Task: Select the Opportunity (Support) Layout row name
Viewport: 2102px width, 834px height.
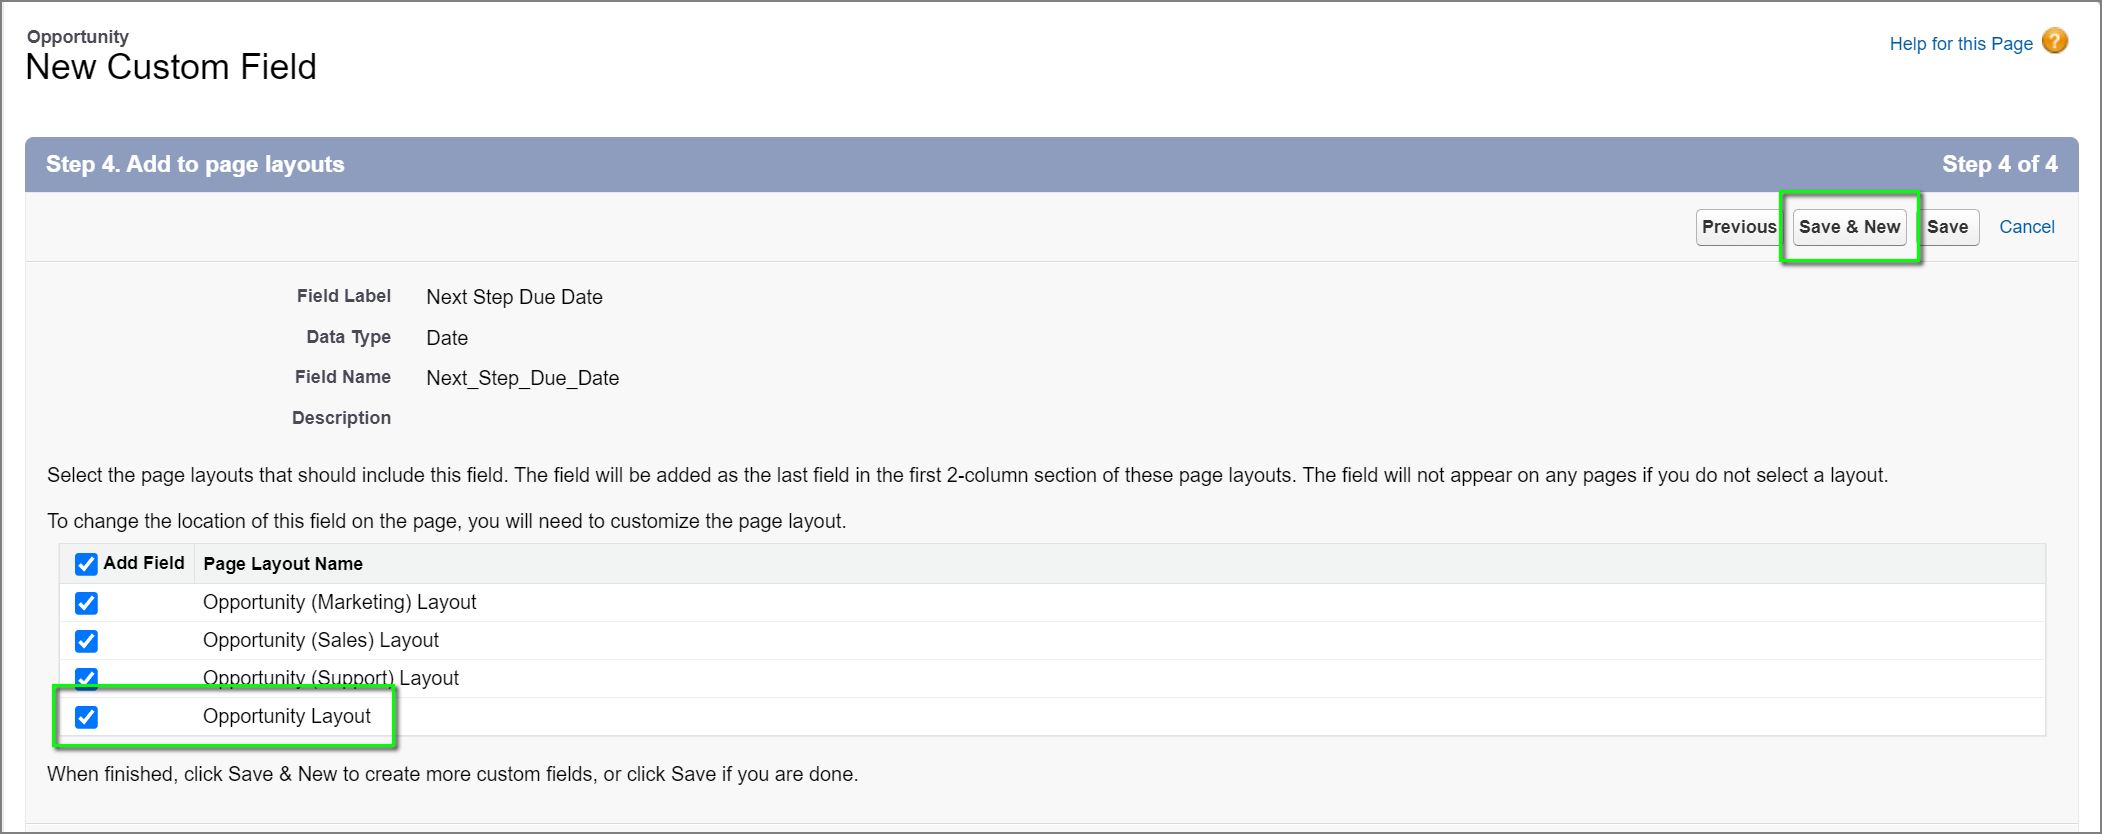Action: click(331, 678)
